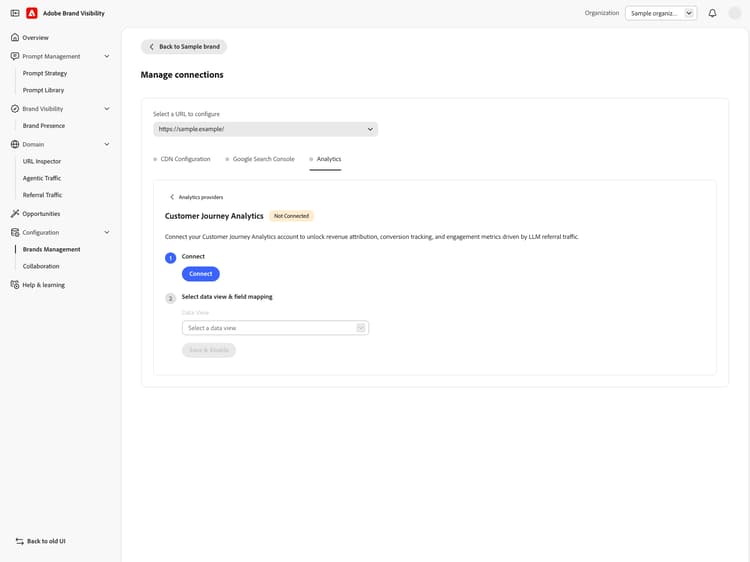
Task: Click the Overview home icon
Action: 15,37
